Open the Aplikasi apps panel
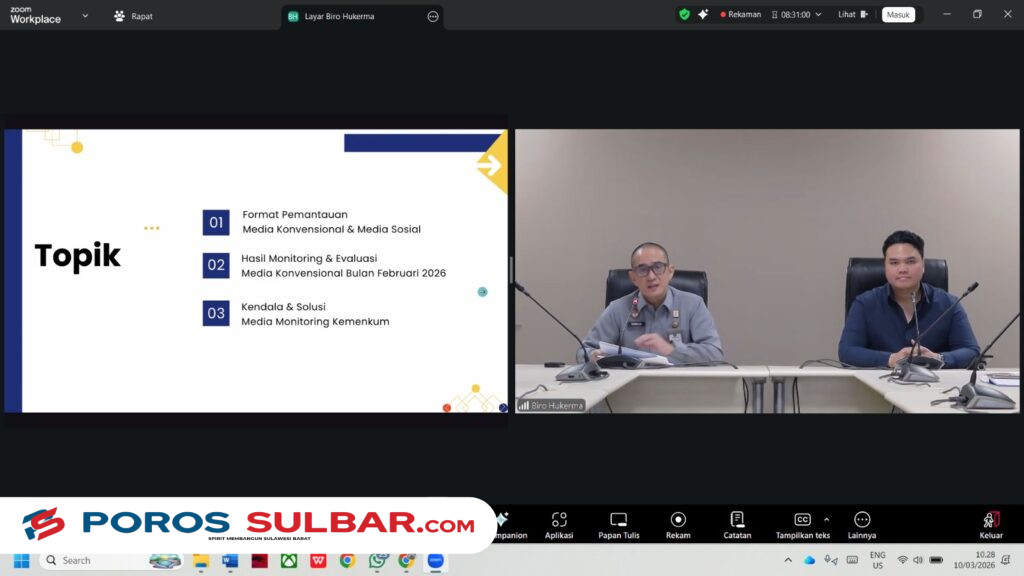The image size is (1024, 576). tap(559, 524)
